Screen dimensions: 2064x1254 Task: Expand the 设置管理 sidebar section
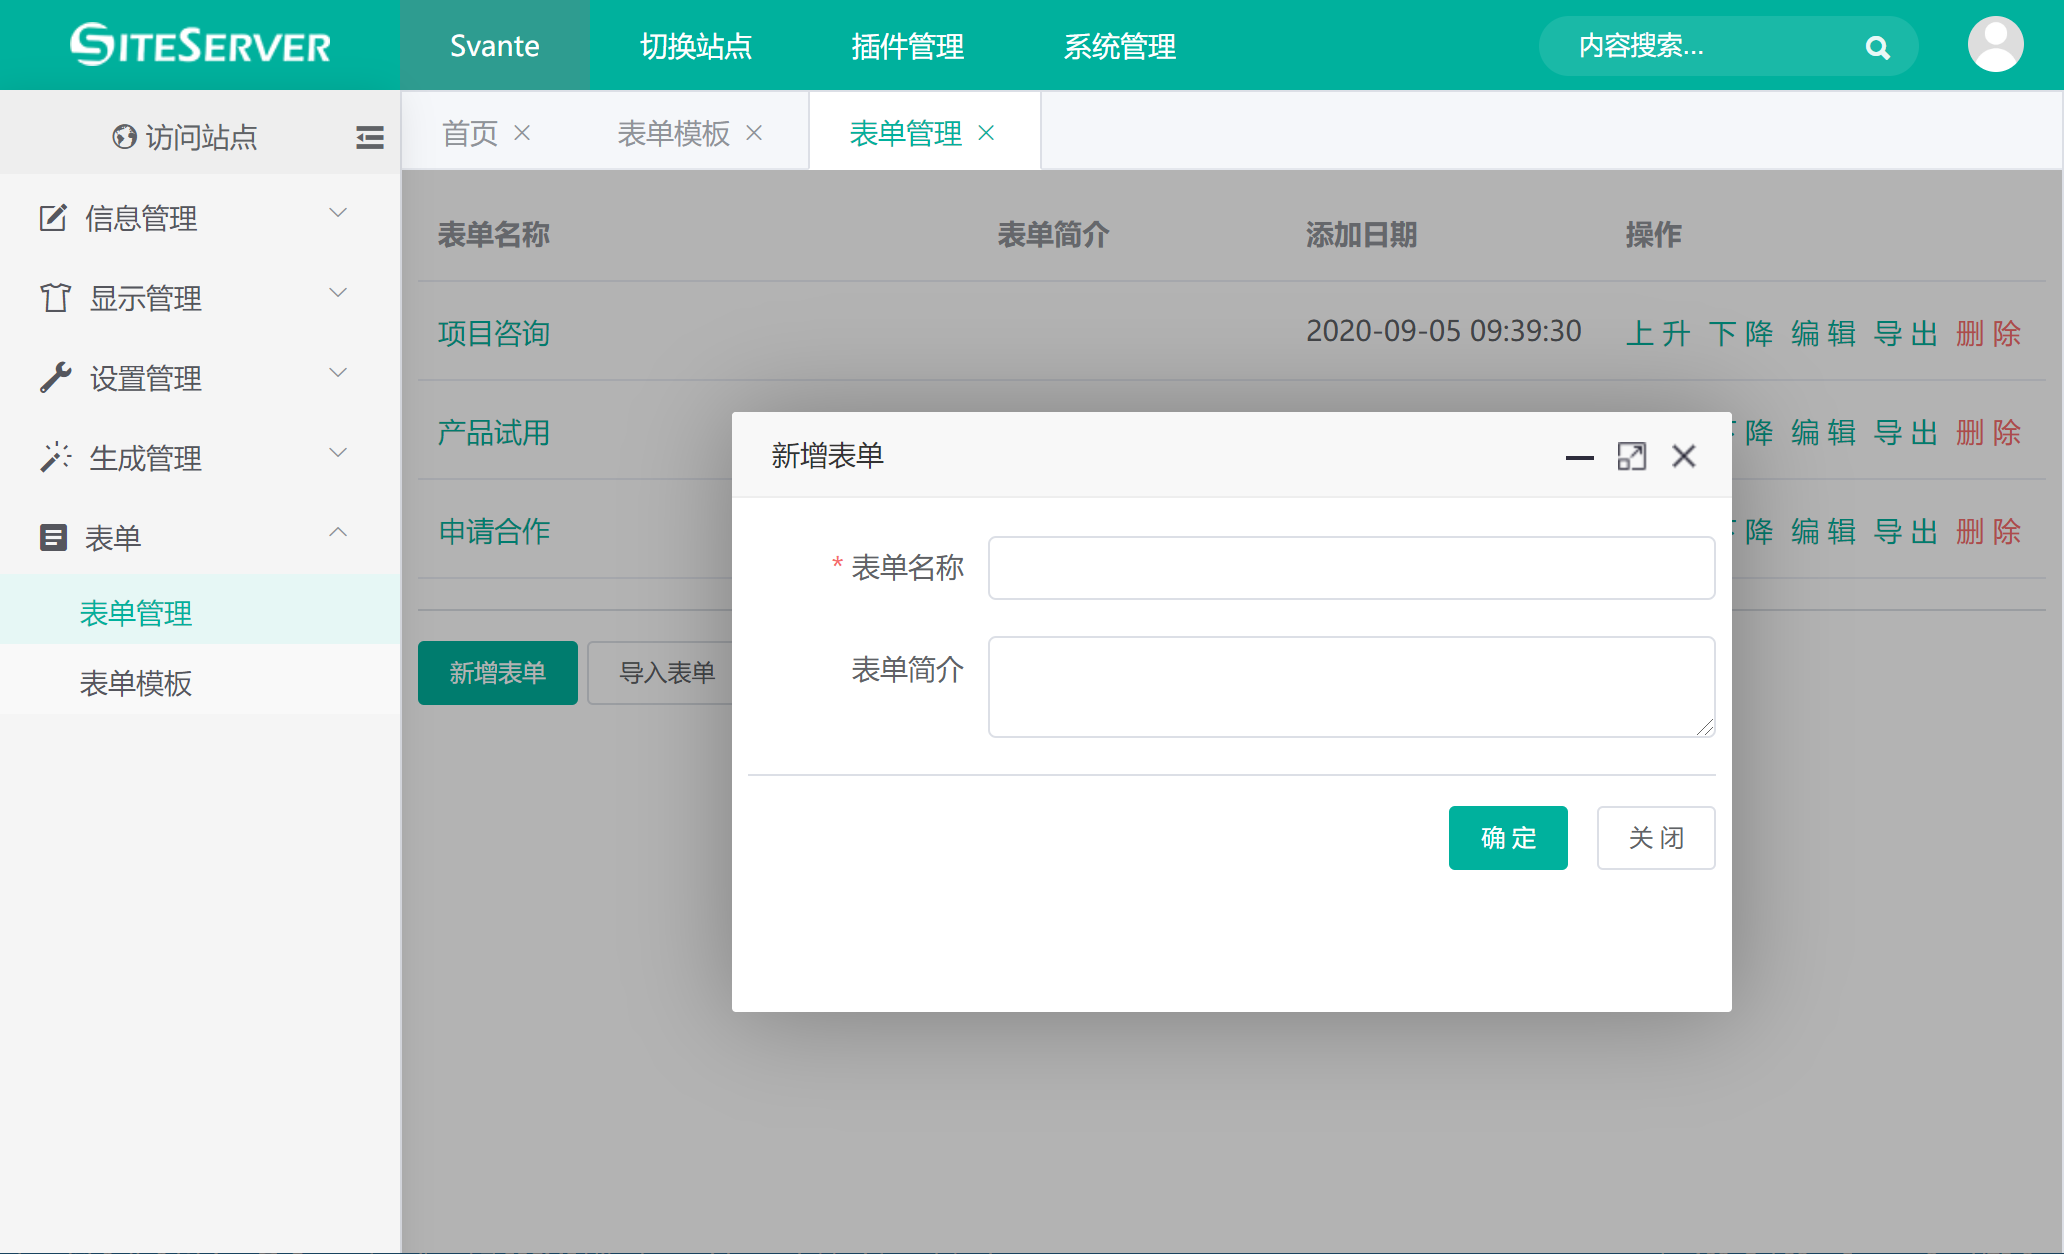coord(190,377)
